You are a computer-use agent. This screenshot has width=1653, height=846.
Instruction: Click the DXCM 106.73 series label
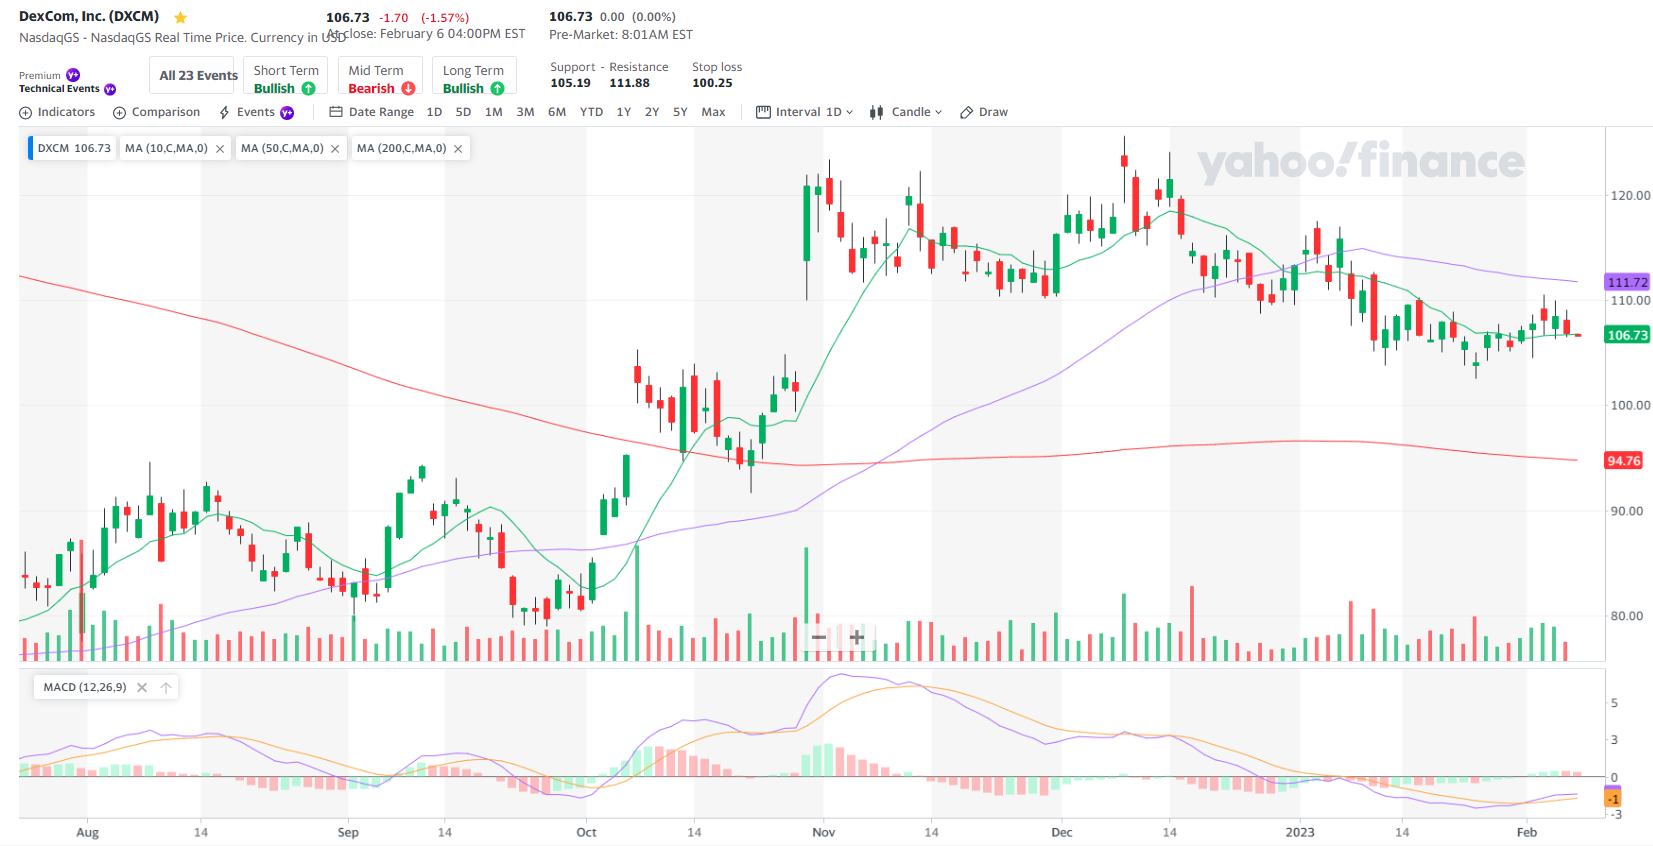[73, 148]
